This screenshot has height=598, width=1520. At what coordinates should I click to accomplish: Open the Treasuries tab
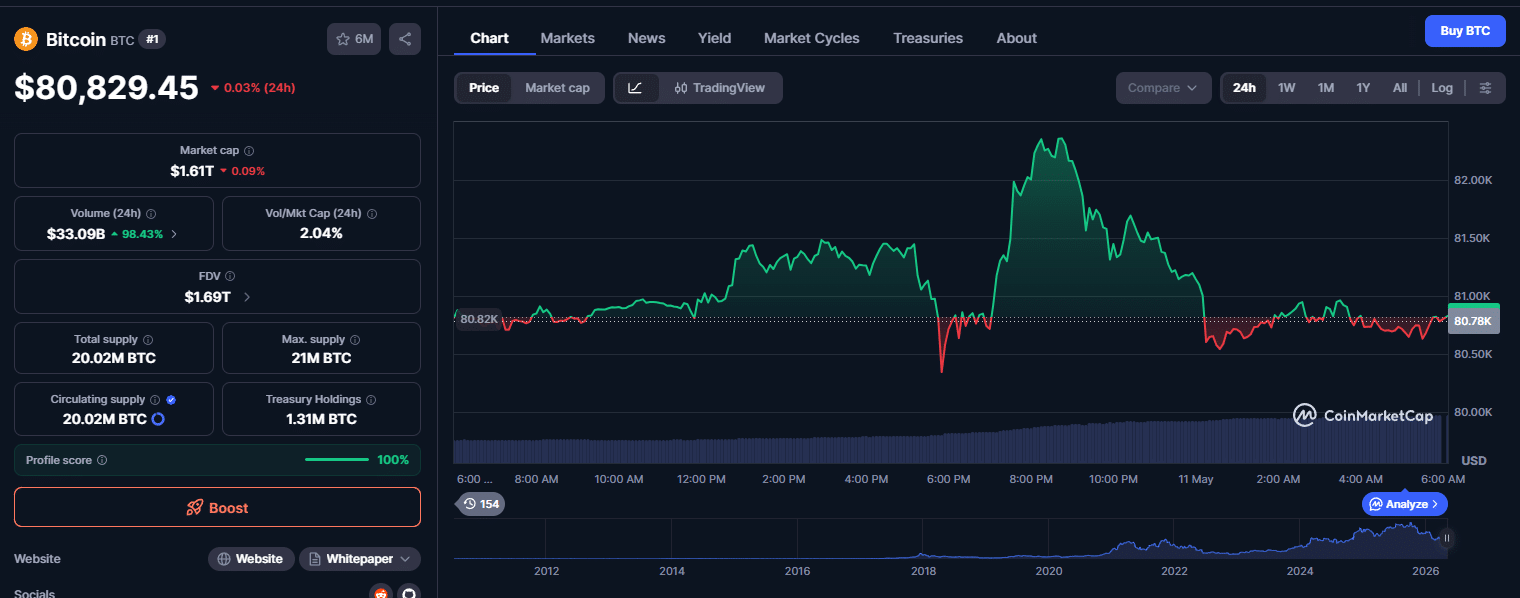click(x=928, y=38)
